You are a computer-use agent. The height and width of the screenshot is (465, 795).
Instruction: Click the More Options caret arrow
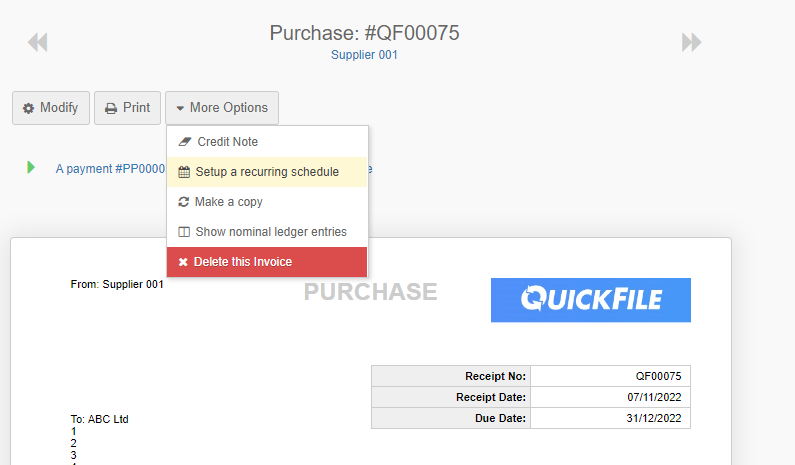(180, 108)
